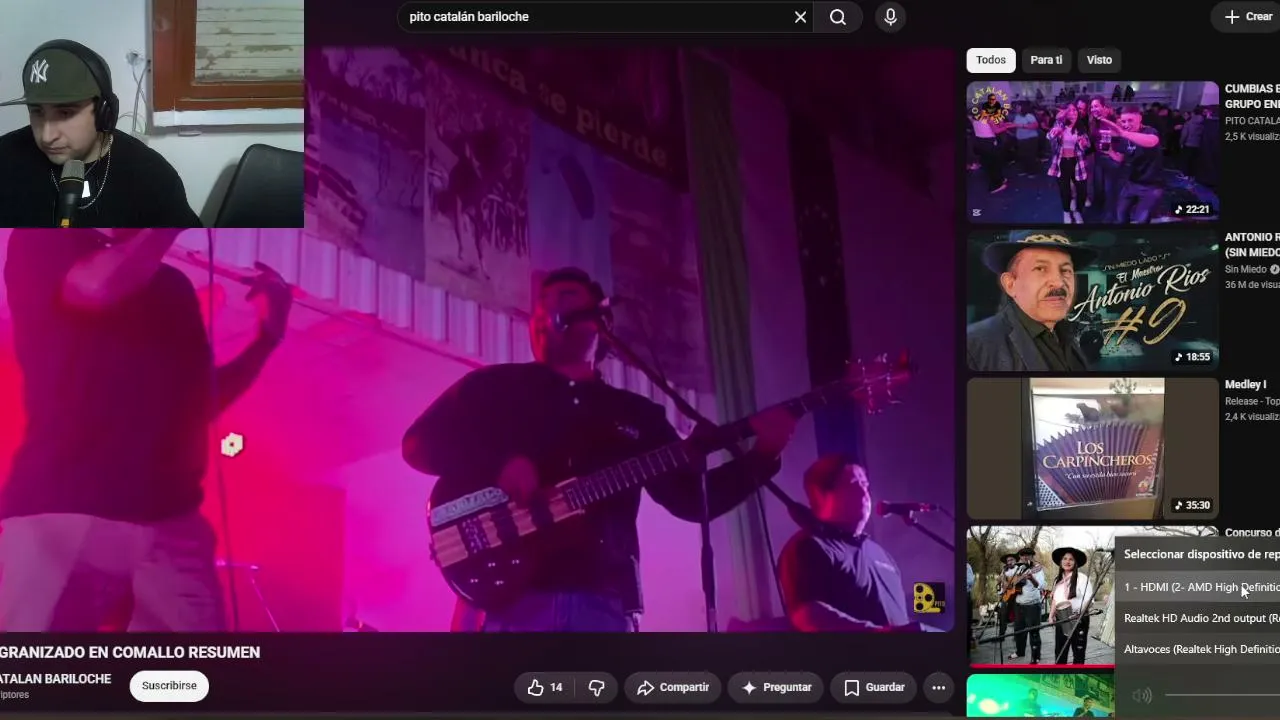Click the Compartir share button

[673, 687]
